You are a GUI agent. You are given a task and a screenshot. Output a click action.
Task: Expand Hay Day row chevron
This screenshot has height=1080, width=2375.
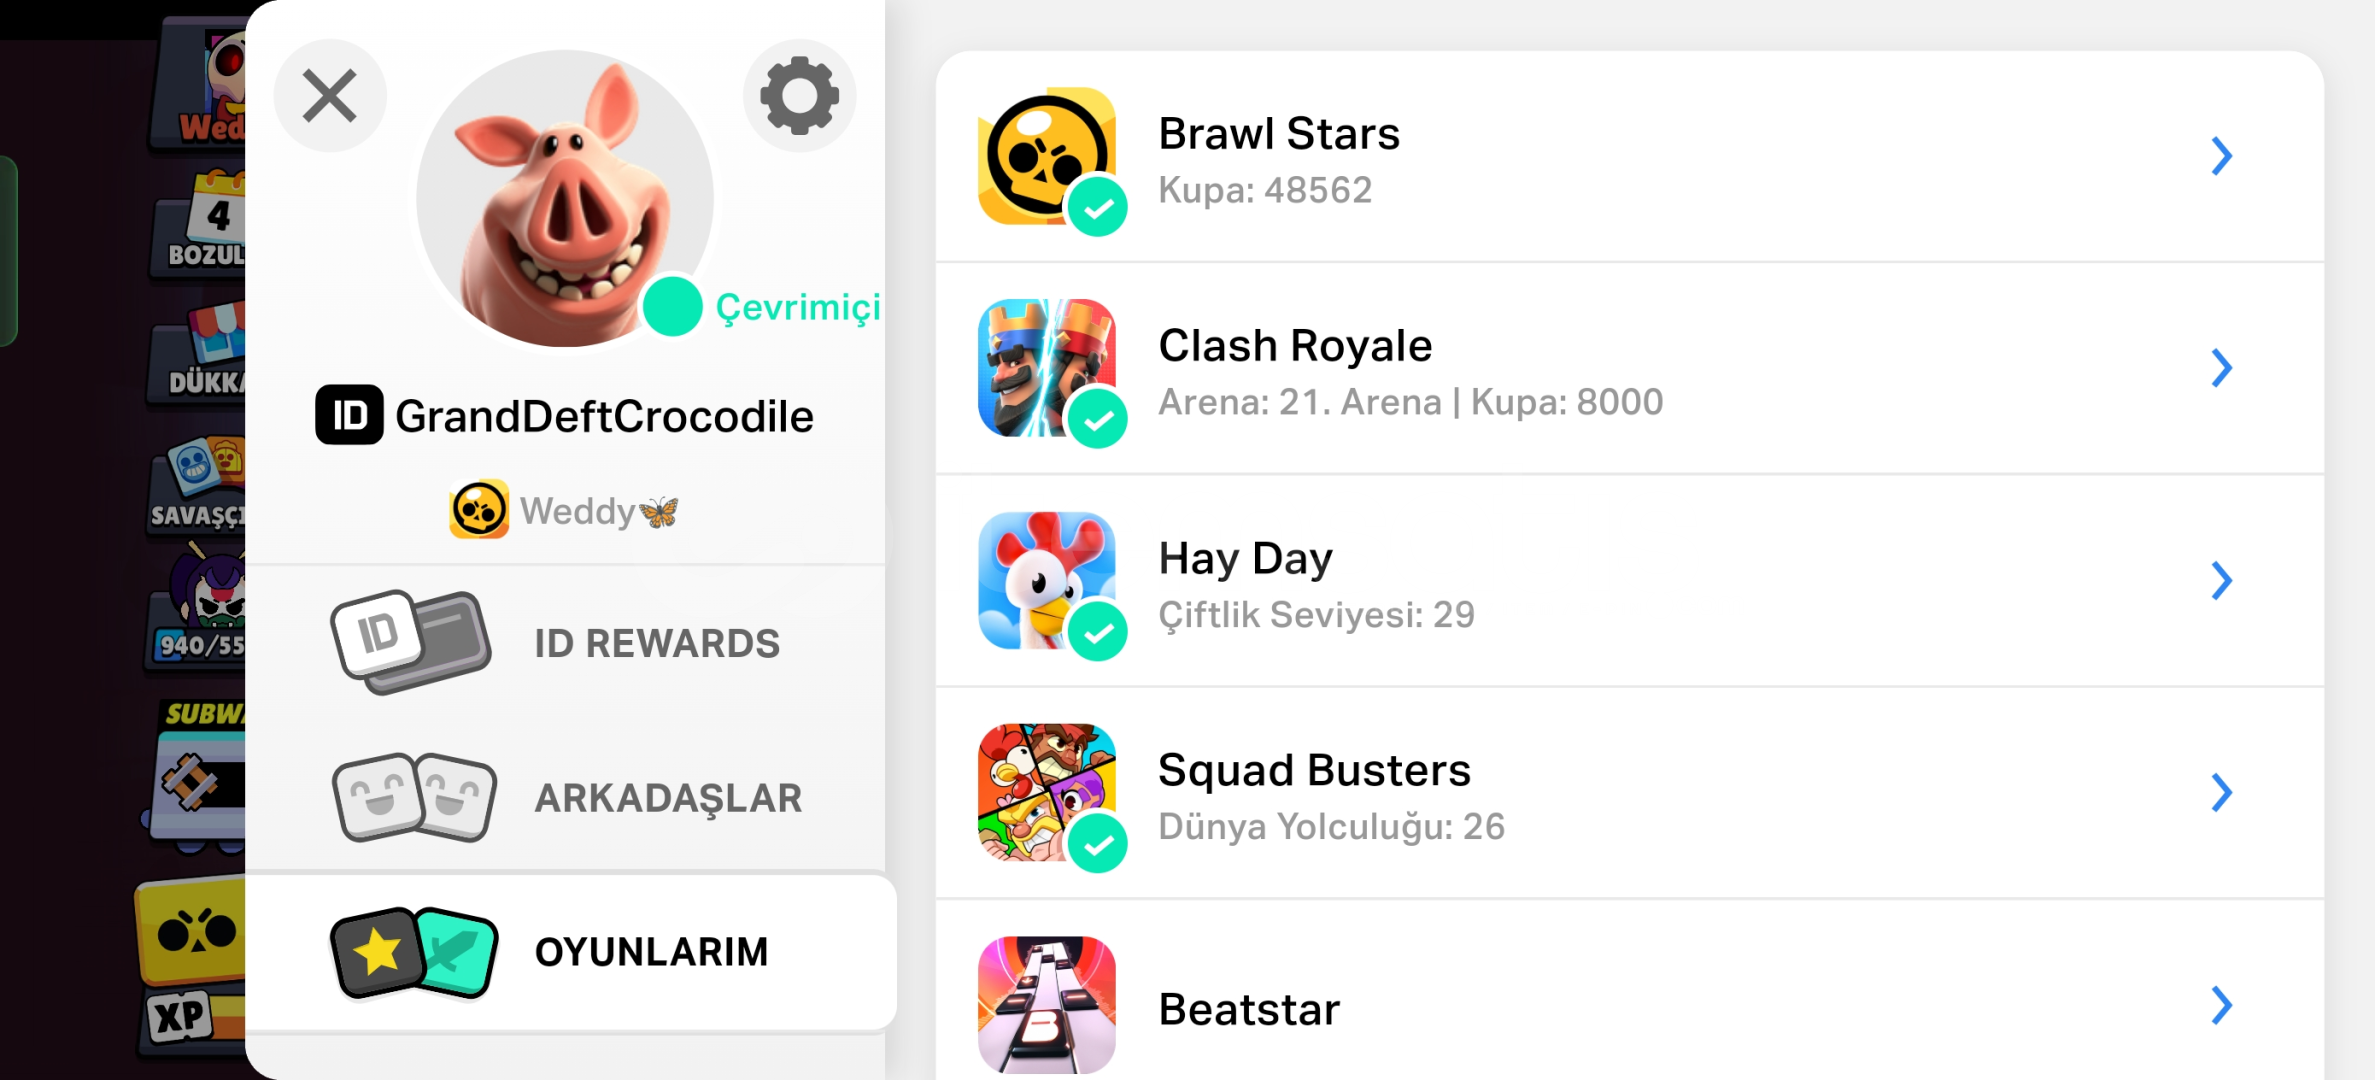pyautogui.click(x=2221, y=581)
